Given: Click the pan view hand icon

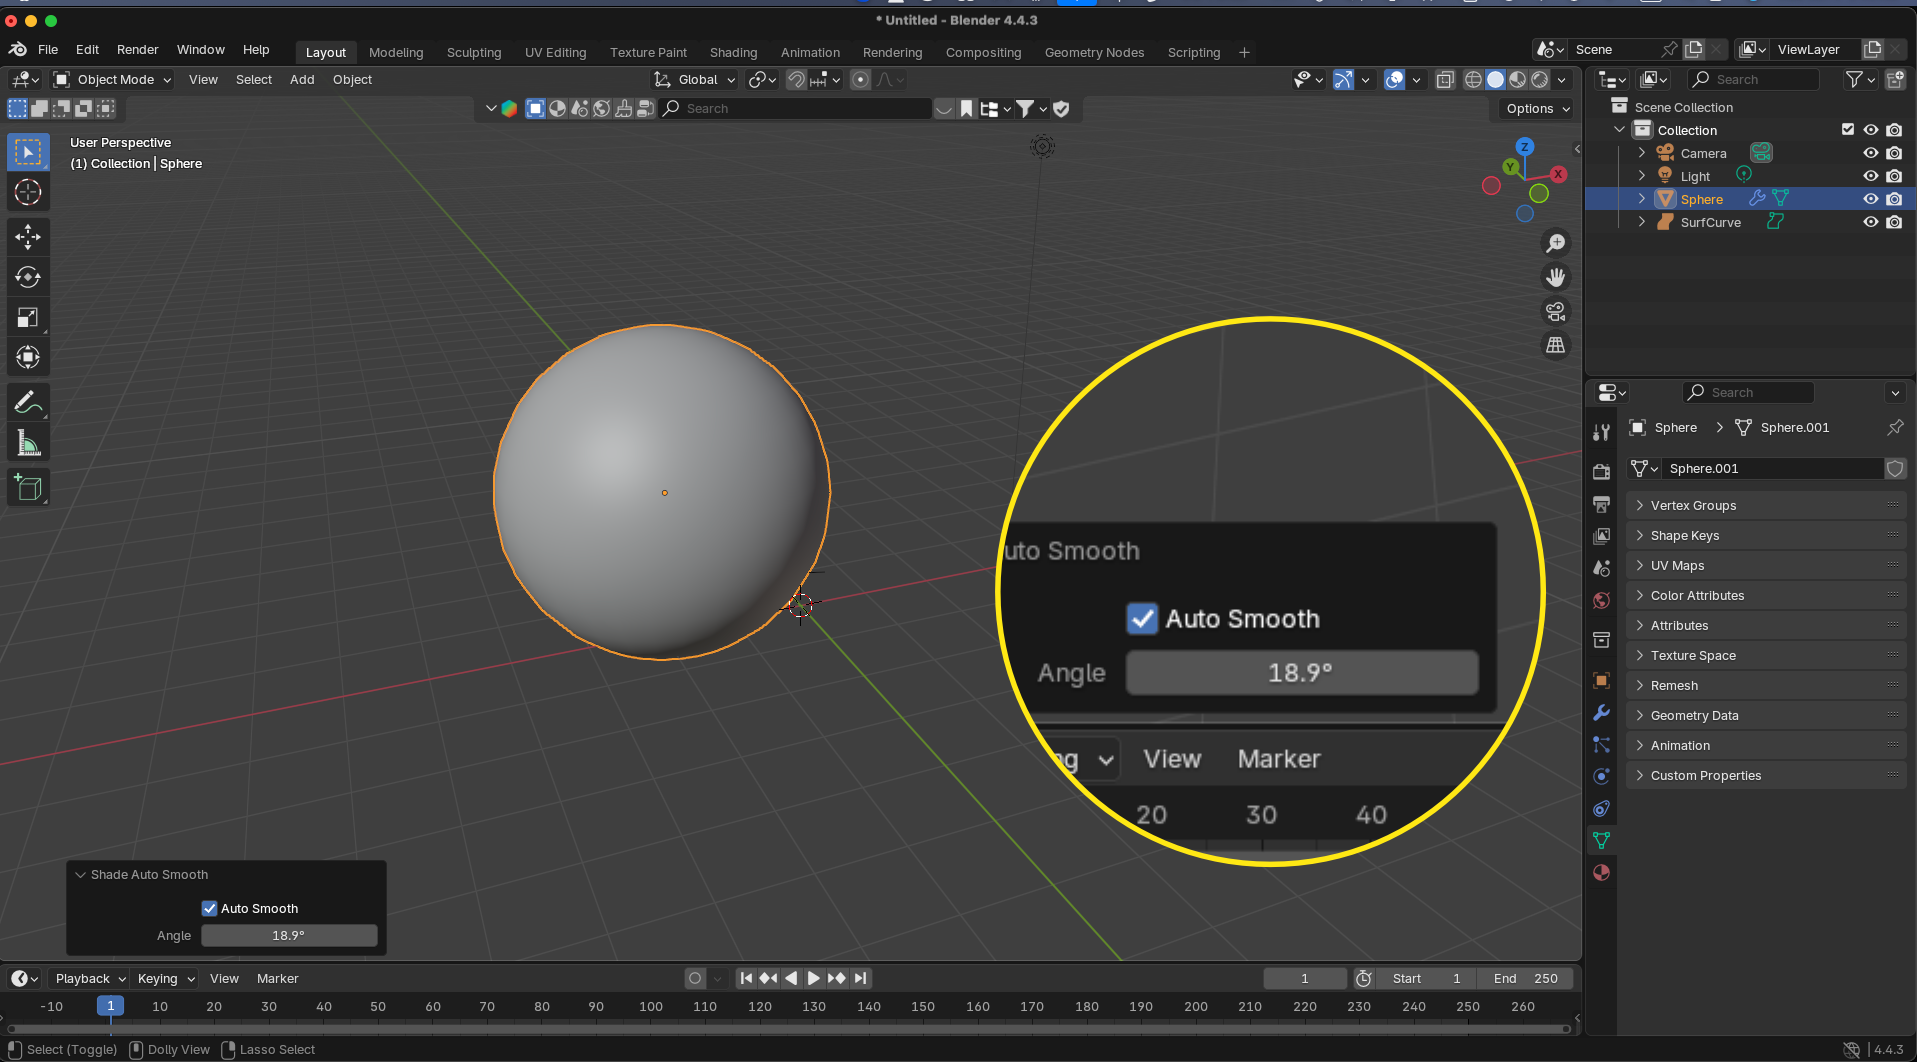Looking at the screenshot, I should 1556,277.
